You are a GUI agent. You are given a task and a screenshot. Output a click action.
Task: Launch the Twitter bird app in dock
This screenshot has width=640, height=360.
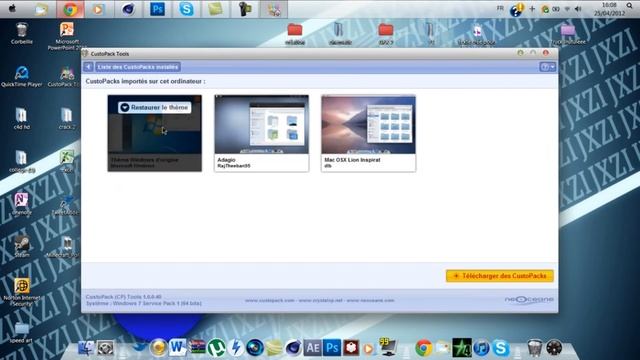tap(139, 348)
